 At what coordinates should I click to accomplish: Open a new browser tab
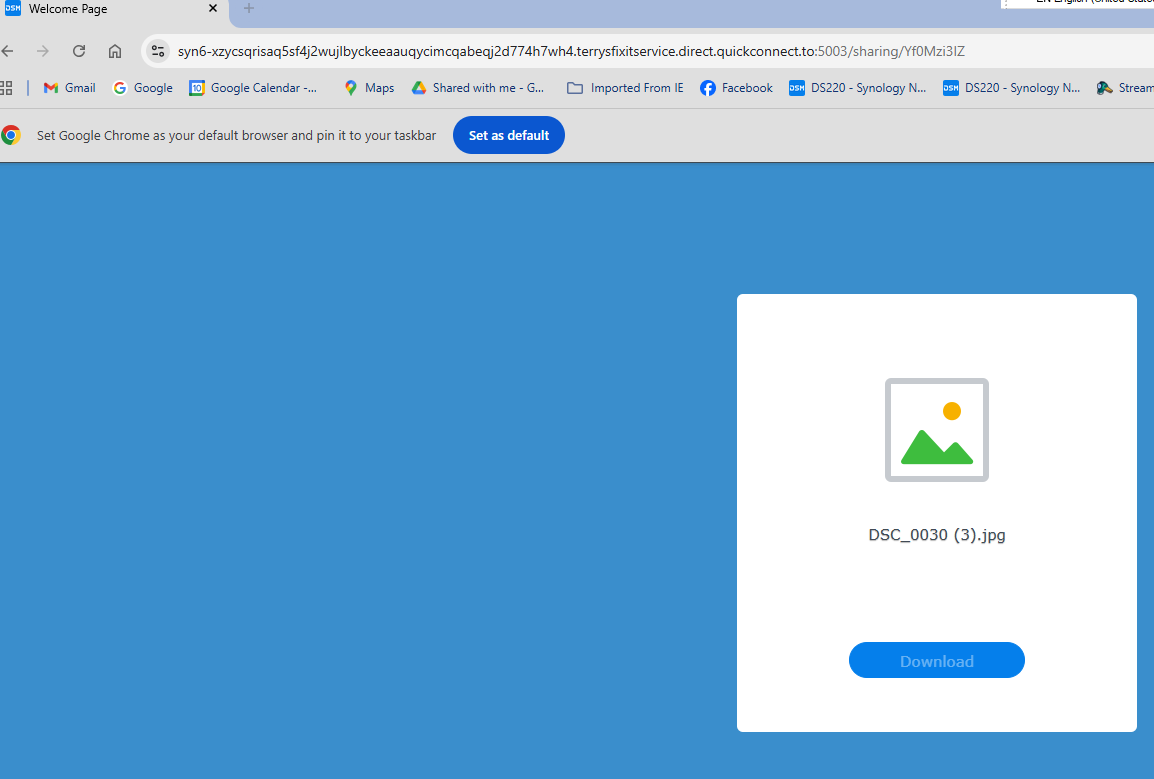click(x=249, y=9)
